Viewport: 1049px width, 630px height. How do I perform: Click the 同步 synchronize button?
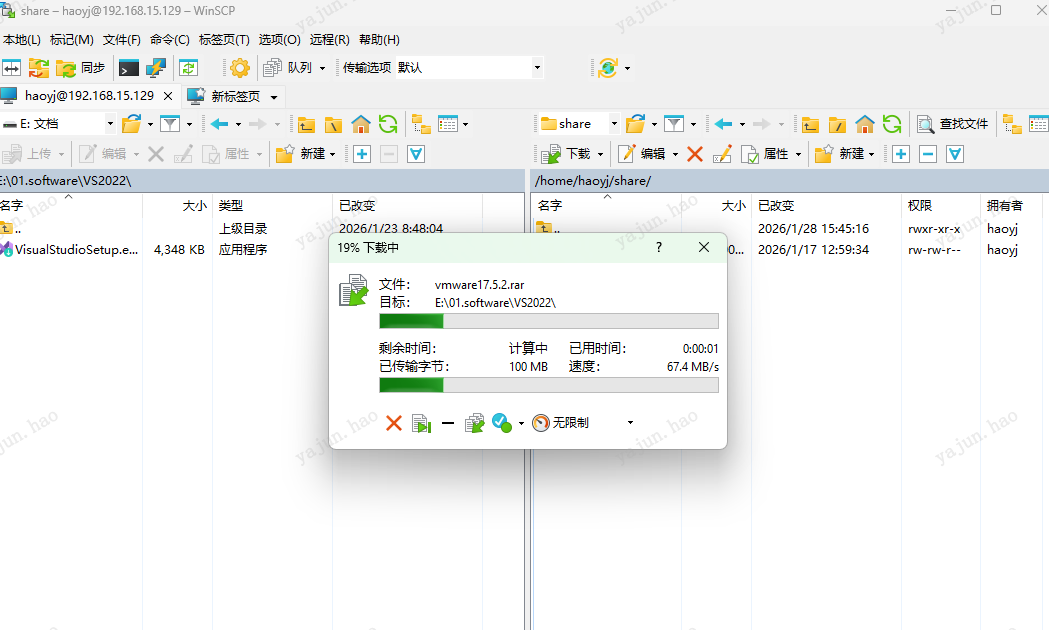(x=80, y=68)
